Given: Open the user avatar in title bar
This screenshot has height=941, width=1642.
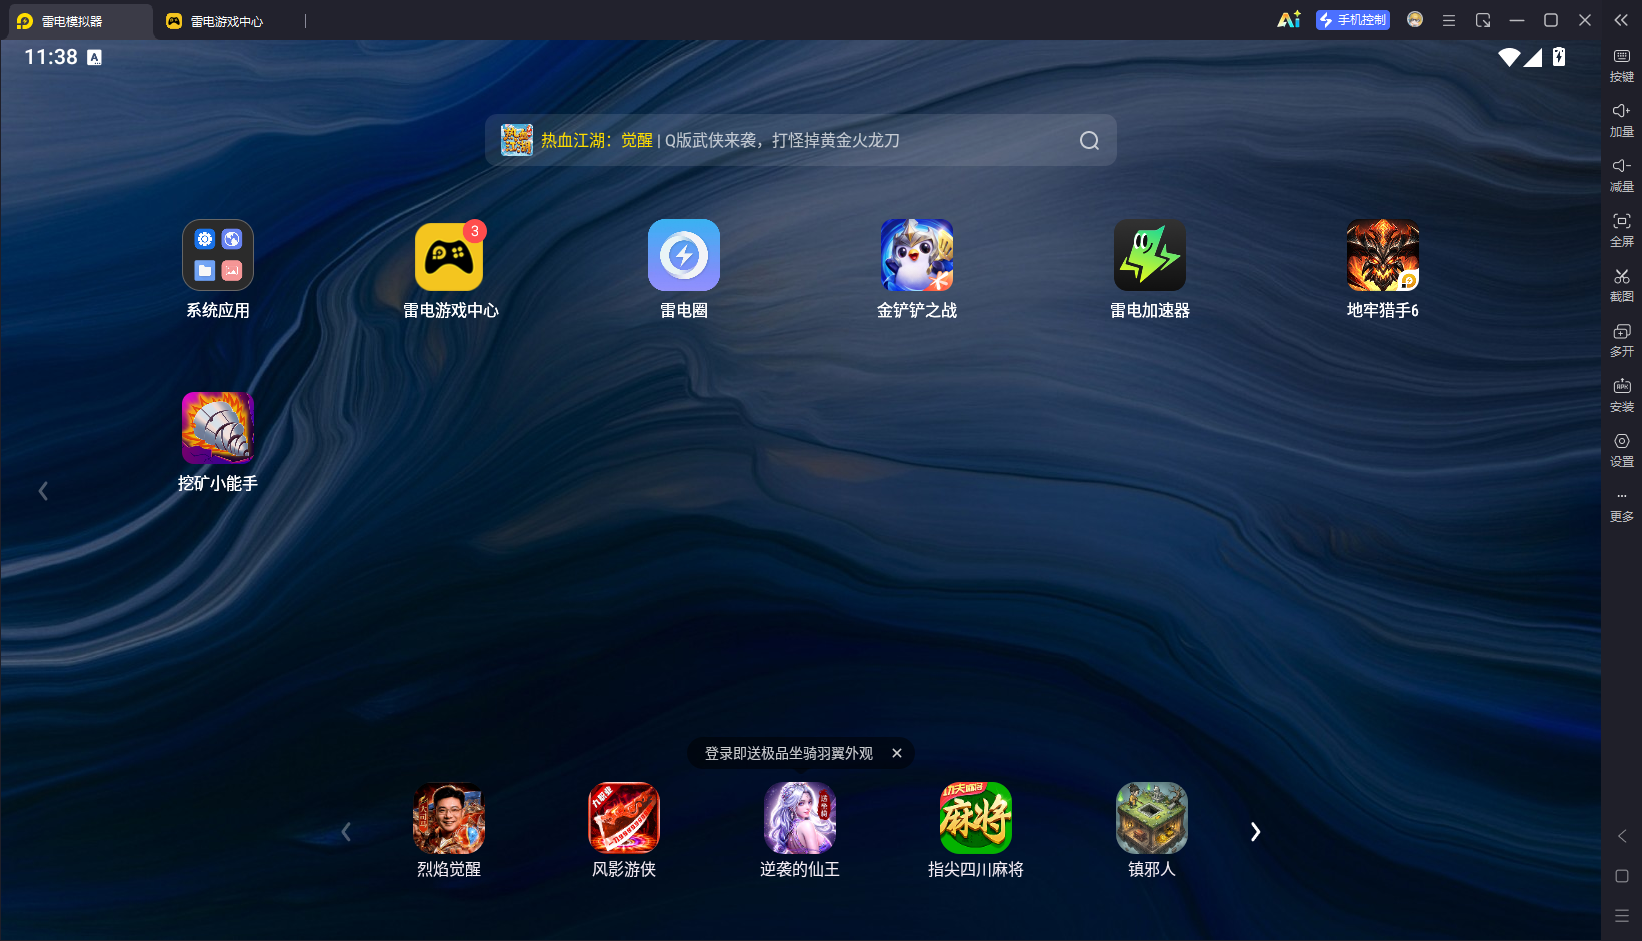Looking at the screenshot, I should pos(1415,20).
